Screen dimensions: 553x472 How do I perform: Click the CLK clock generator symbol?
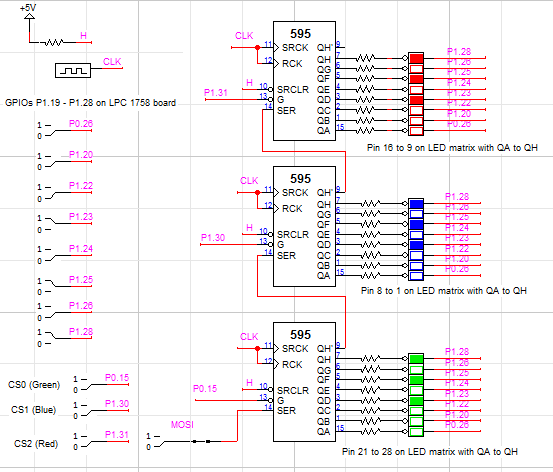[x=73, y=71]
